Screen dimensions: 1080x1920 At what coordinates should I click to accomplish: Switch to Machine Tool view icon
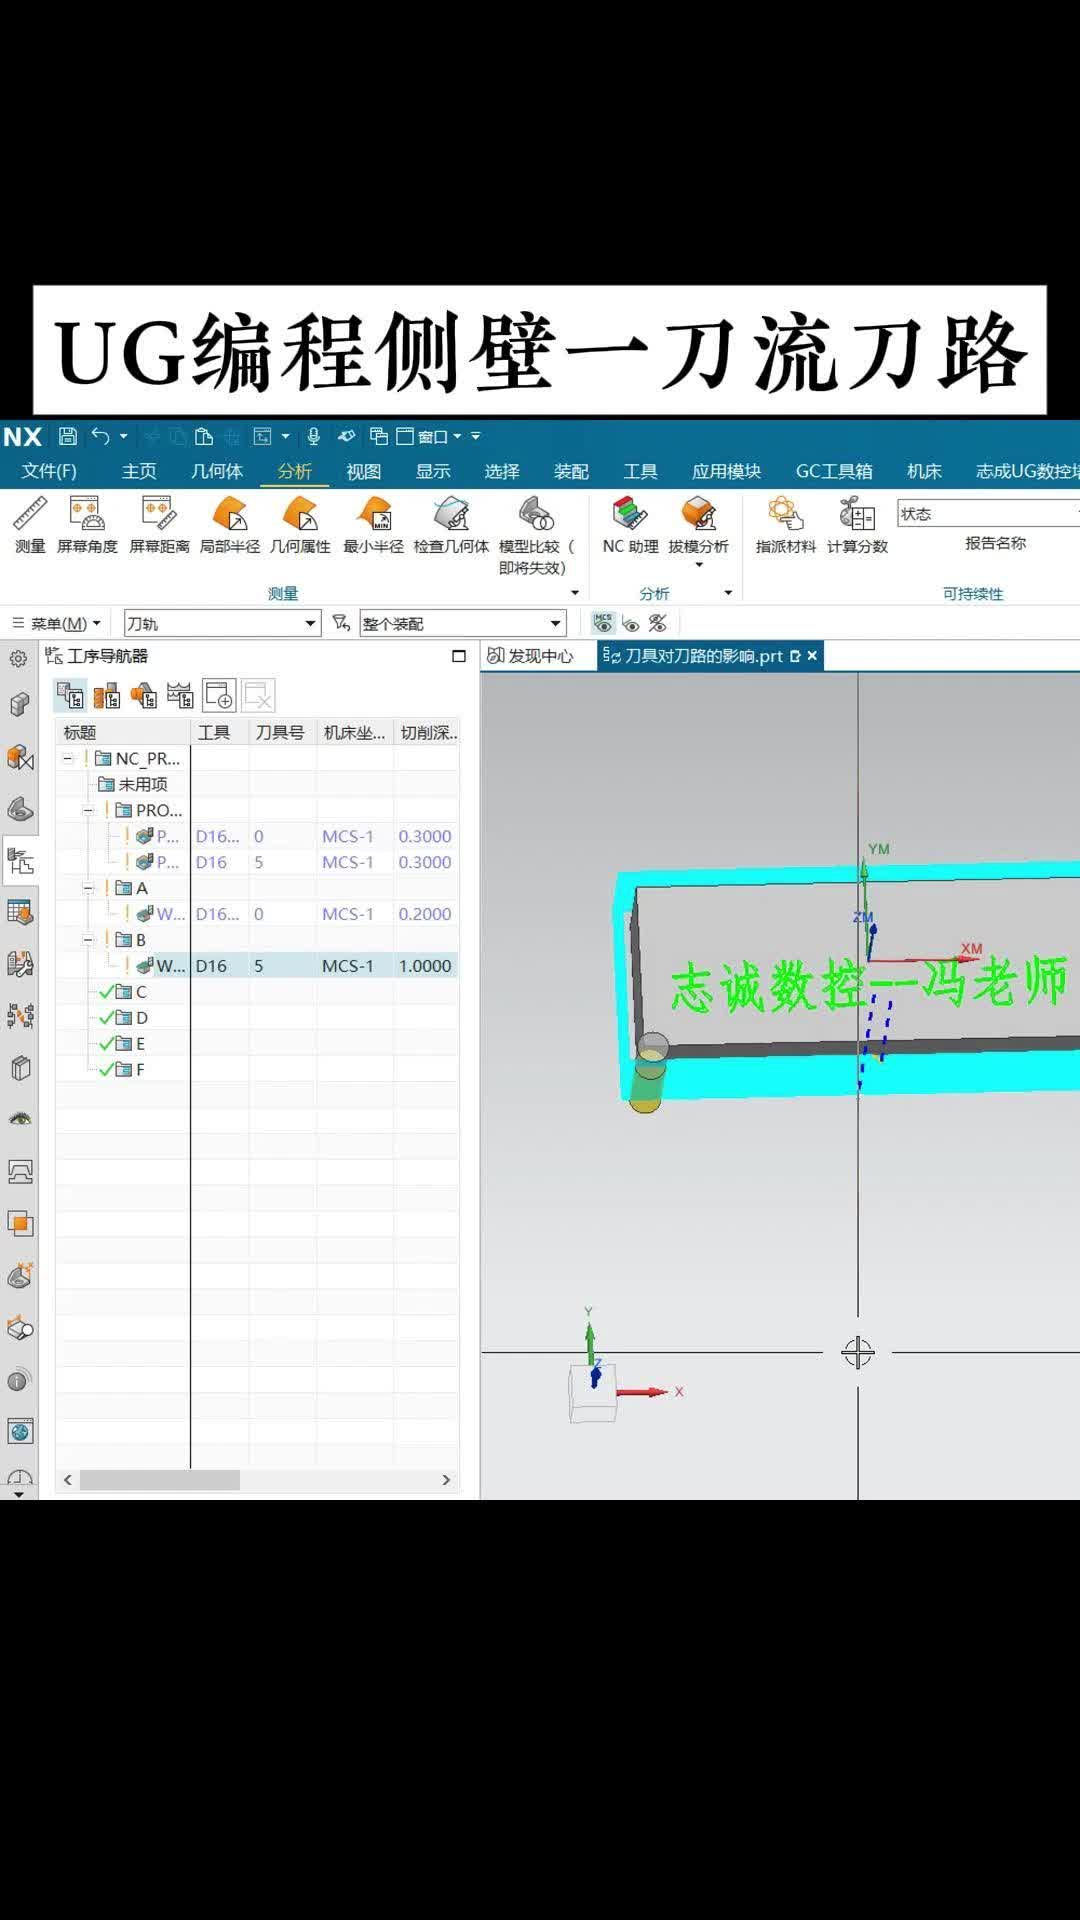tap(107, 695)
